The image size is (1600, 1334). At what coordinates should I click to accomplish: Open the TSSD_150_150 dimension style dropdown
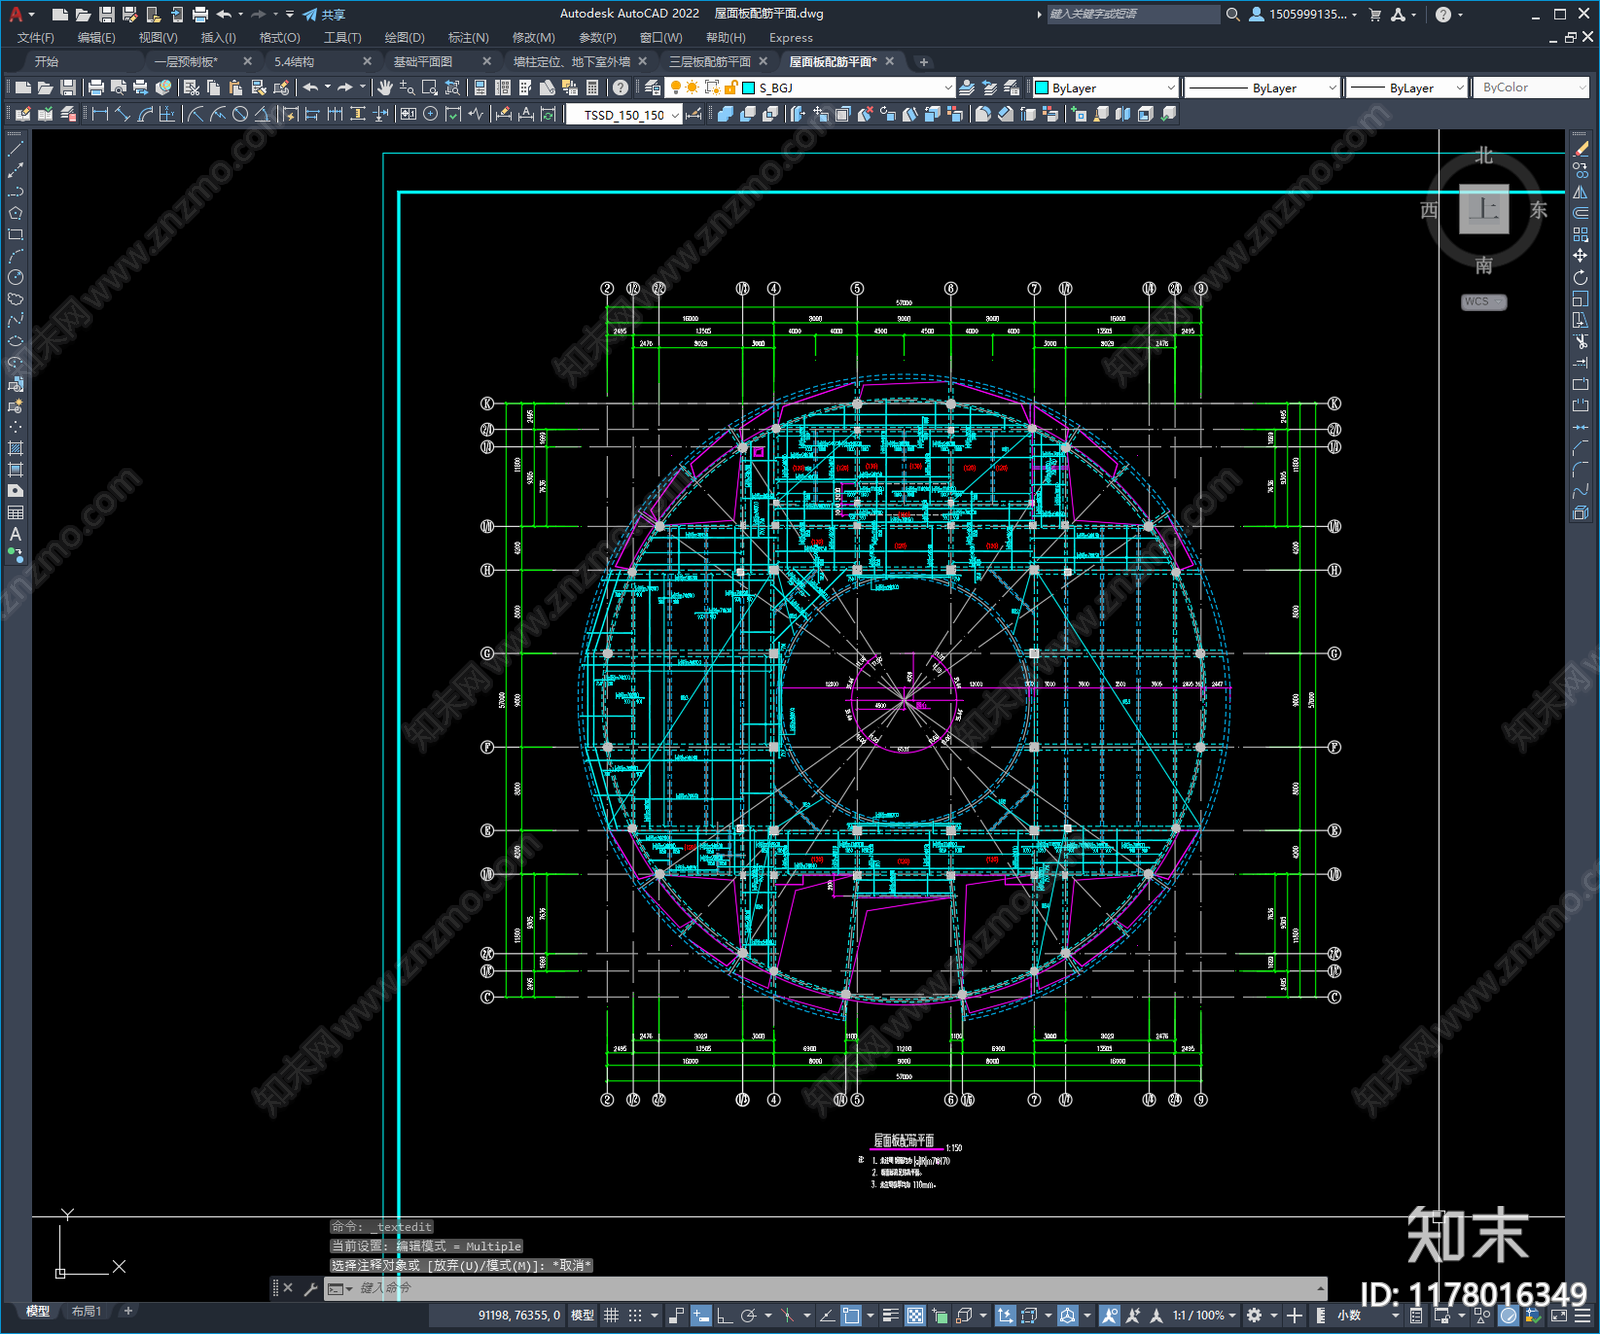[624, 115]
